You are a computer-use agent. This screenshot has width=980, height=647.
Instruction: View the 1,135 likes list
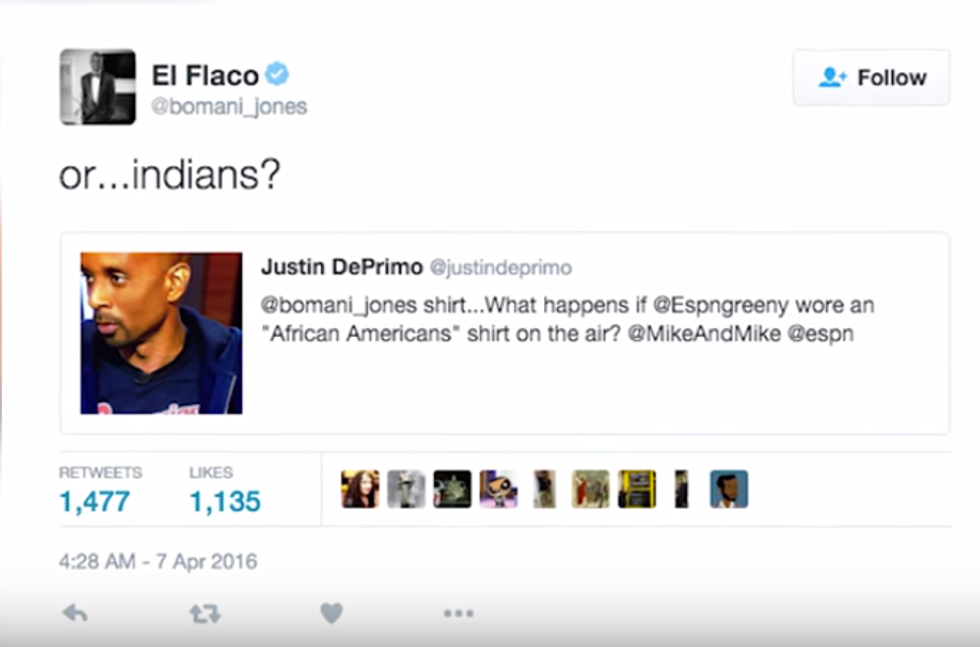[225, 490]
